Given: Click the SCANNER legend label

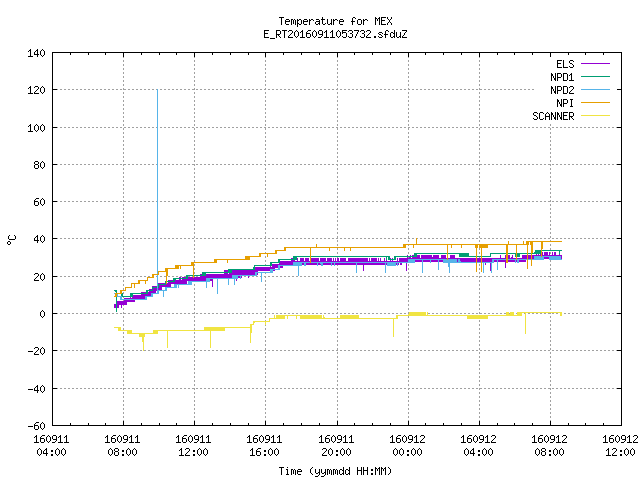Looking at the screenshot, I should coord(553,116).
